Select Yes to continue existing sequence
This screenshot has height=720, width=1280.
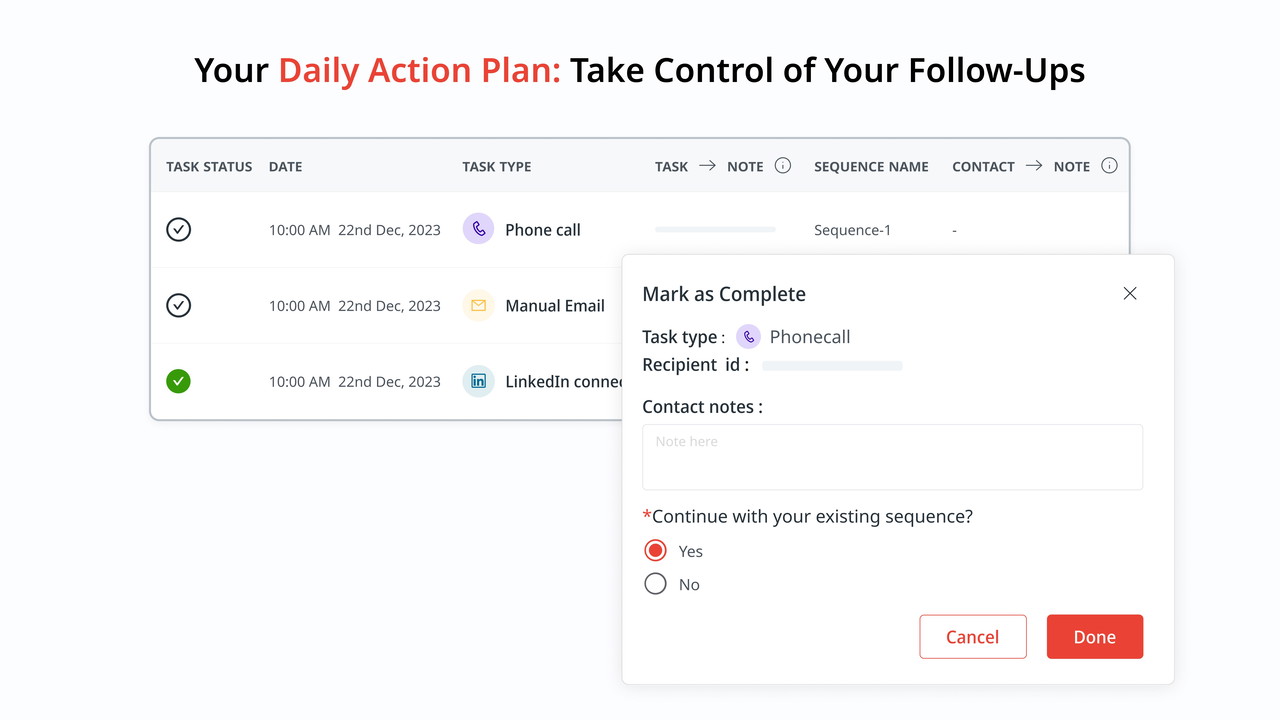[655, 551]
